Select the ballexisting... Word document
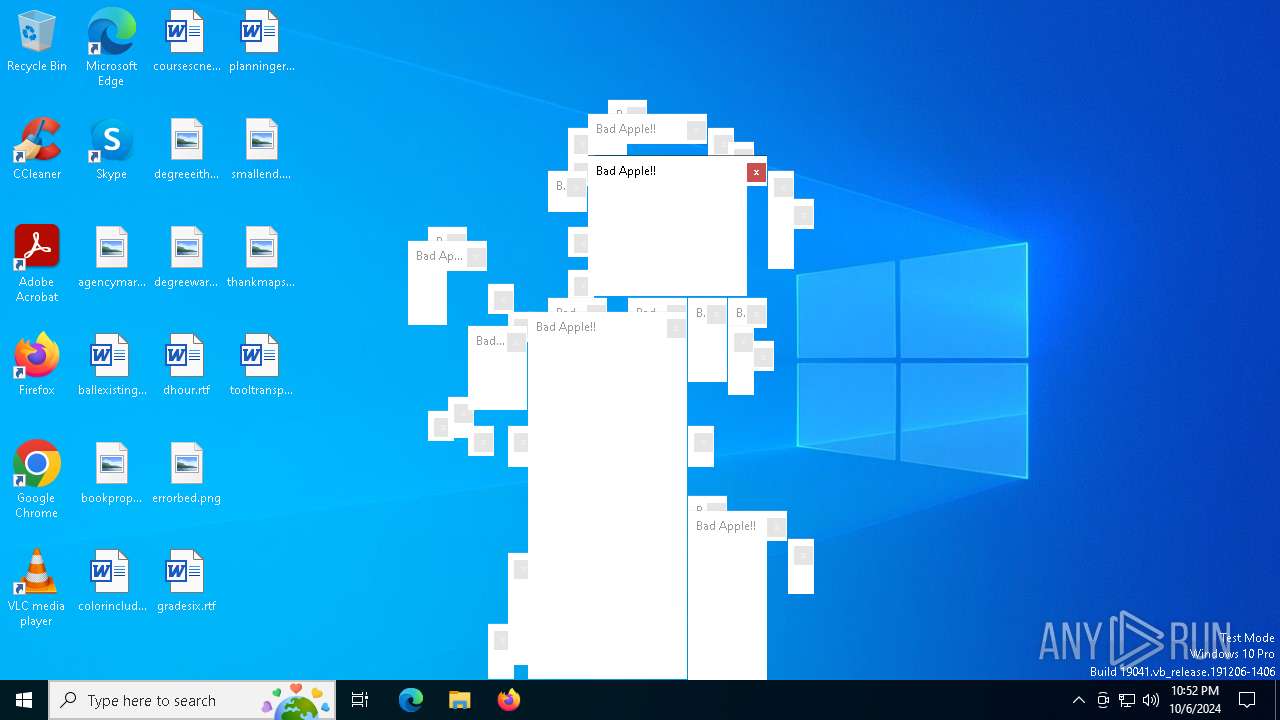 point(111,365)
